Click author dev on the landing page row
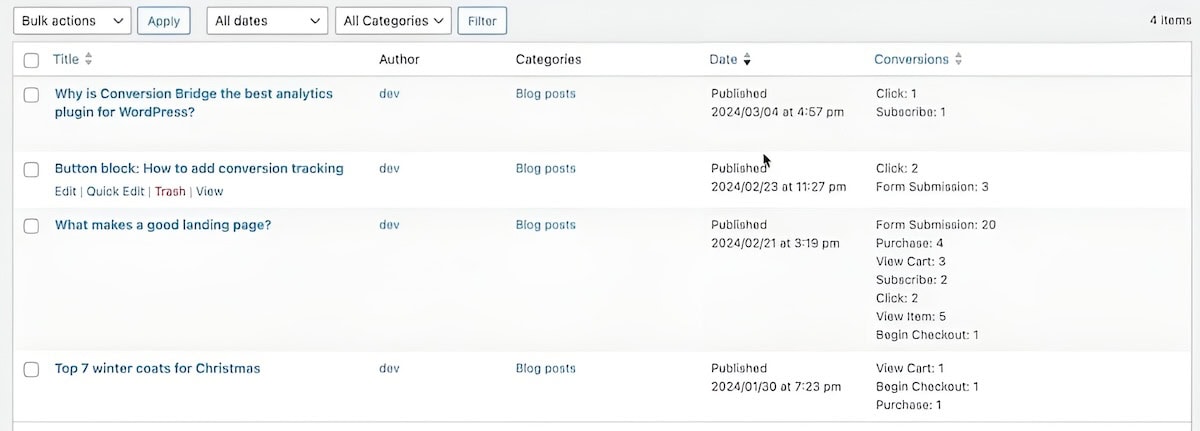Viewport: 1200px width, 431px height. [389, 225]
